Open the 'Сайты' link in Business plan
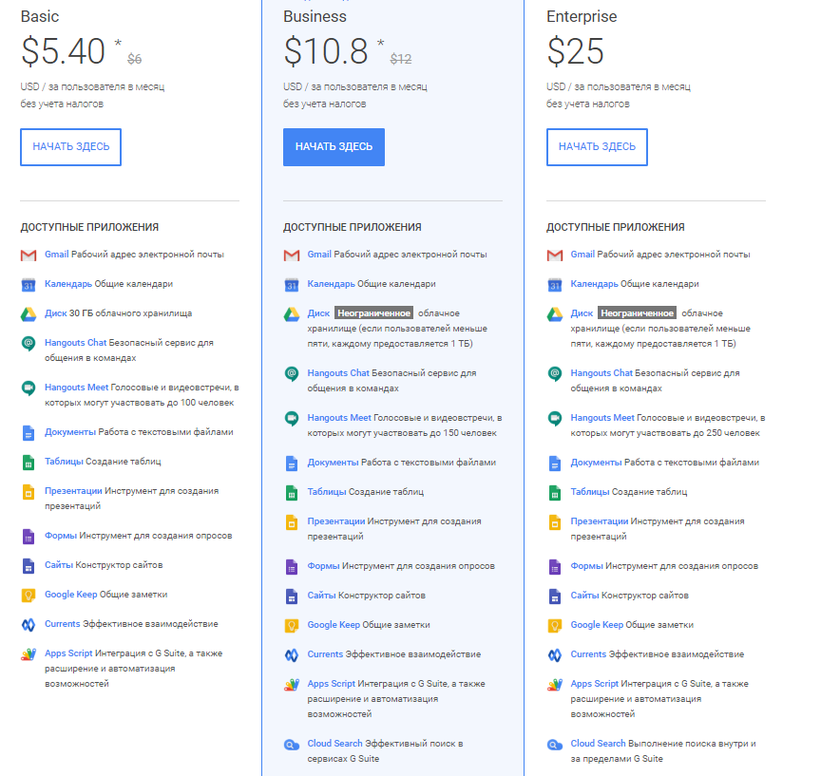 [321, 595]
